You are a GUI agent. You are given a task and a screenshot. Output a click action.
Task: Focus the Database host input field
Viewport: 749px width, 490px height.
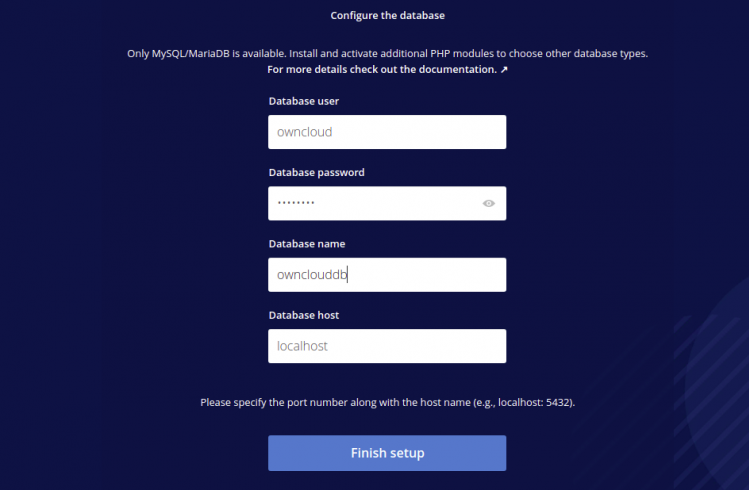pyautogui.click(x=387, y=346)
